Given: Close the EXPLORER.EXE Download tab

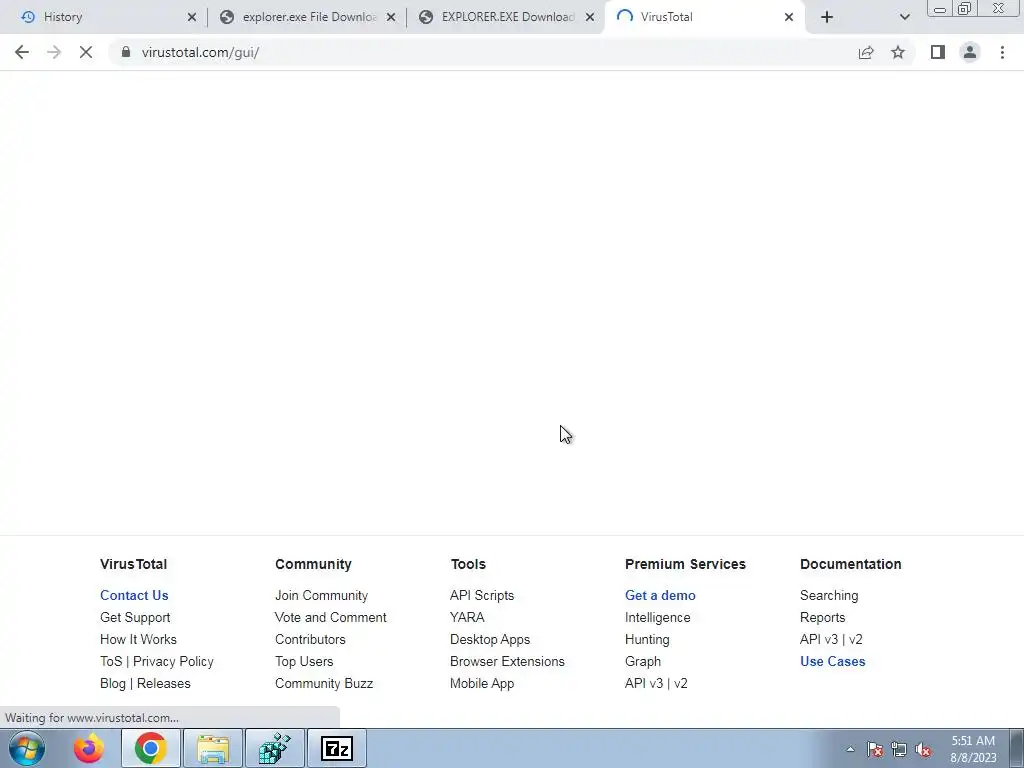Looking at the screenshot, I should (x=590, y=17).
